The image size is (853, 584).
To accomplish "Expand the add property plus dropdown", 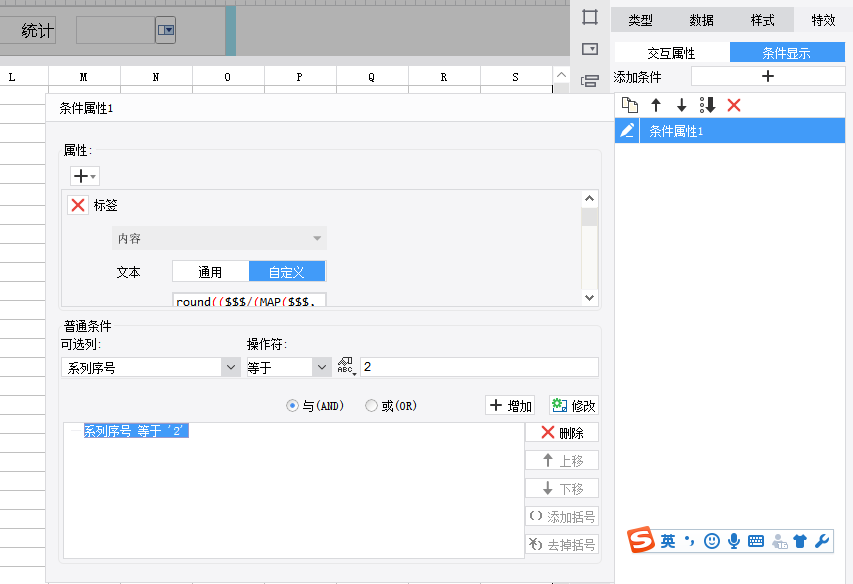I will [x=84, y=176].
